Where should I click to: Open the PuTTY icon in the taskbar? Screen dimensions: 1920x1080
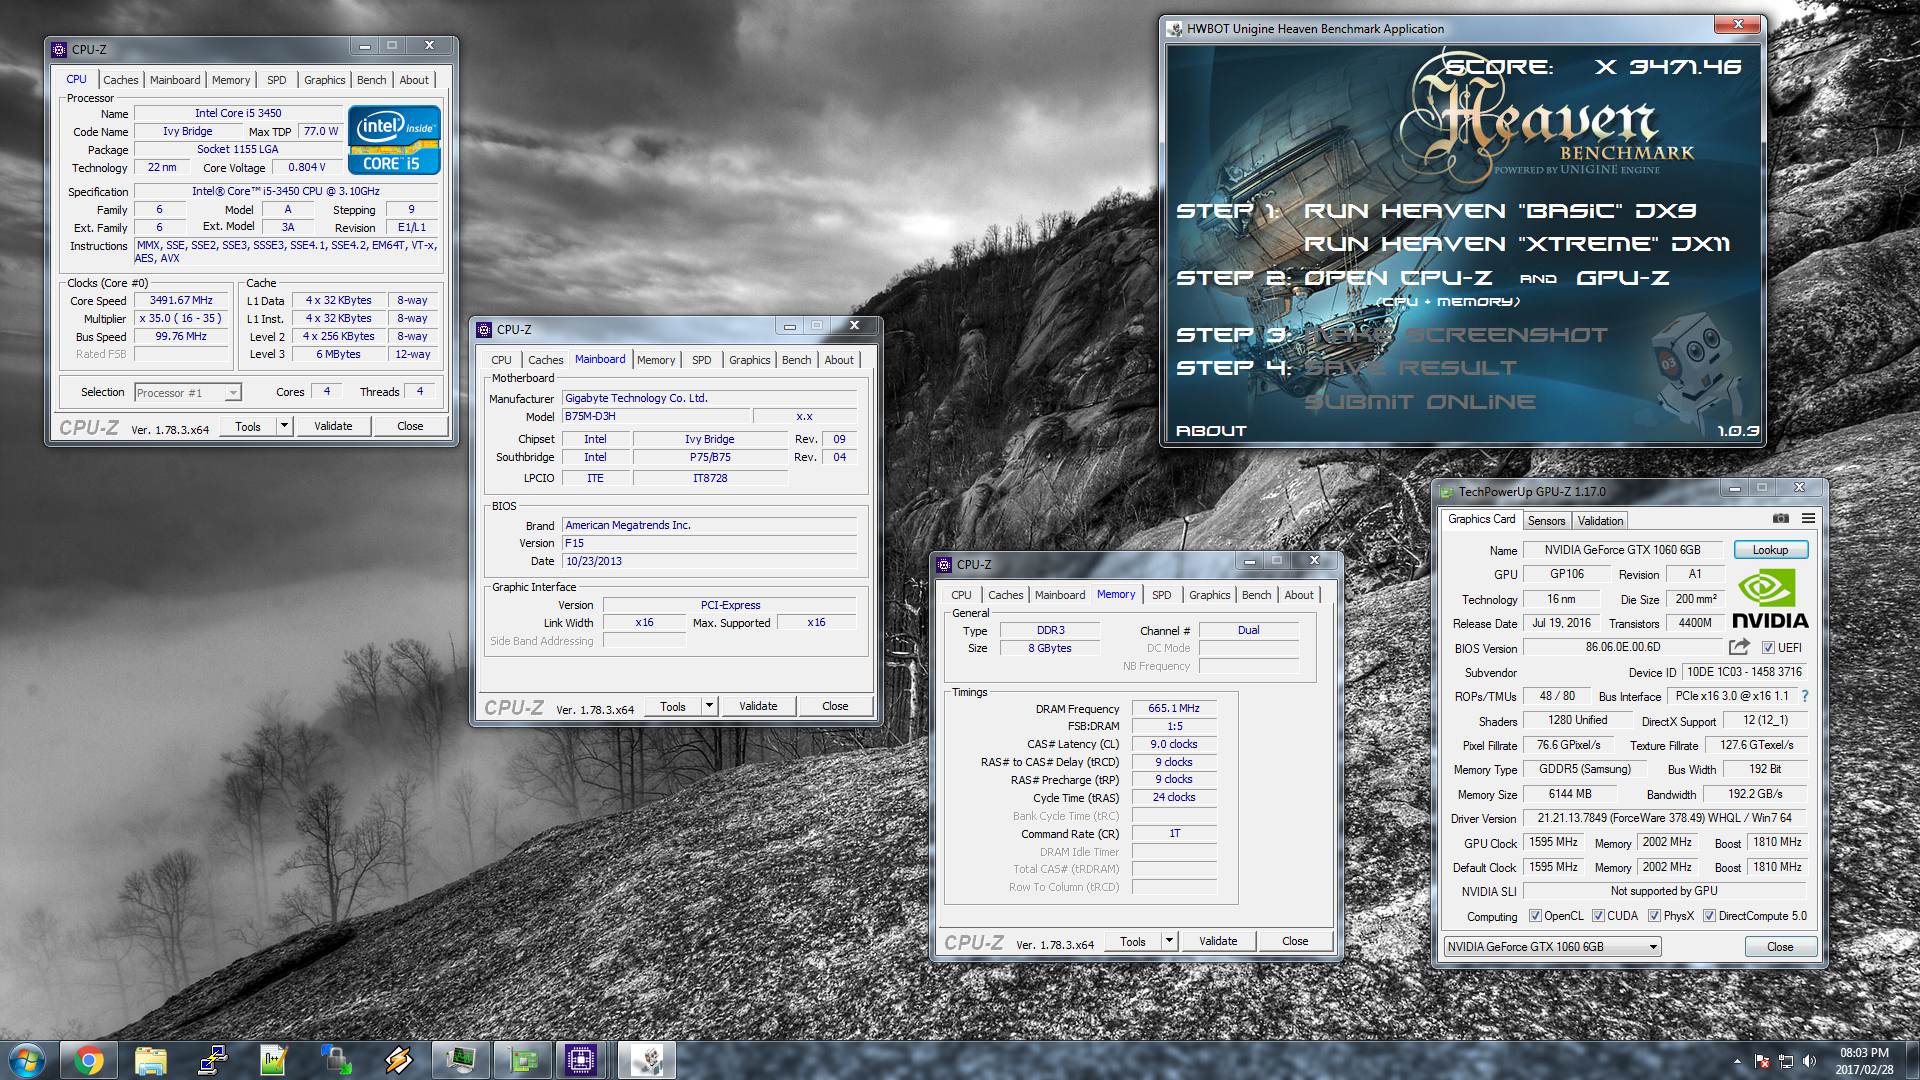coord(212,1060)
